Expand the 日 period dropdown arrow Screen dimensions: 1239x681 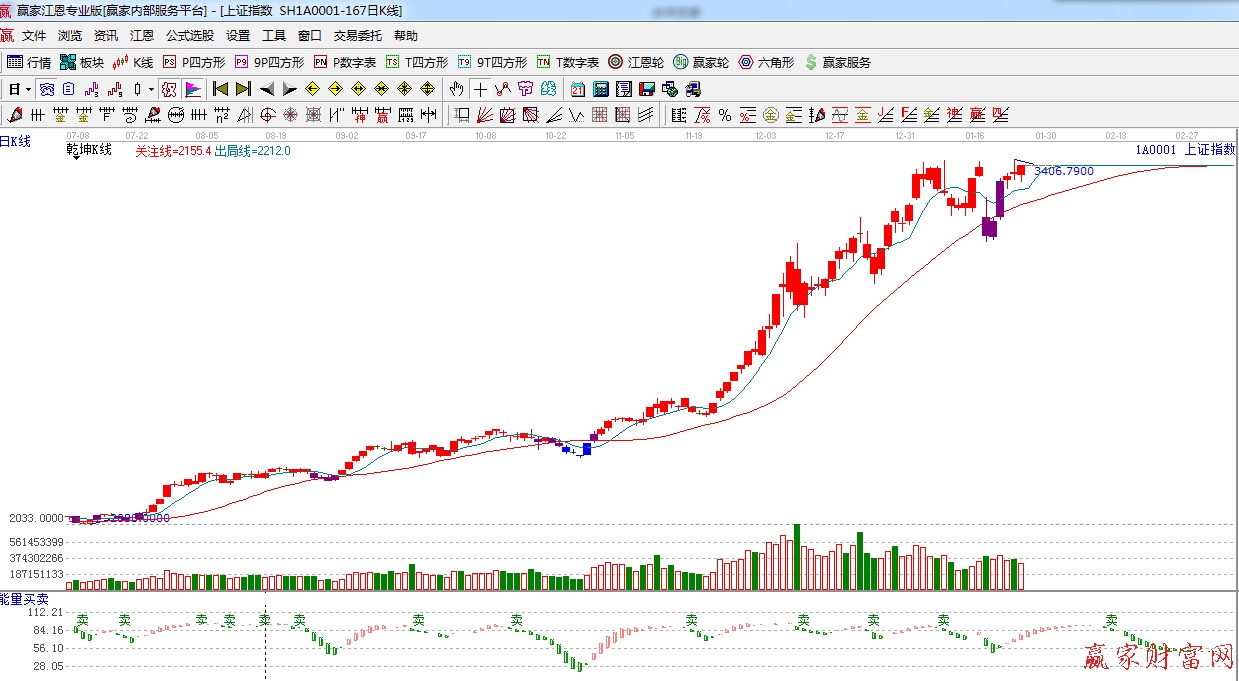point(29,89)
